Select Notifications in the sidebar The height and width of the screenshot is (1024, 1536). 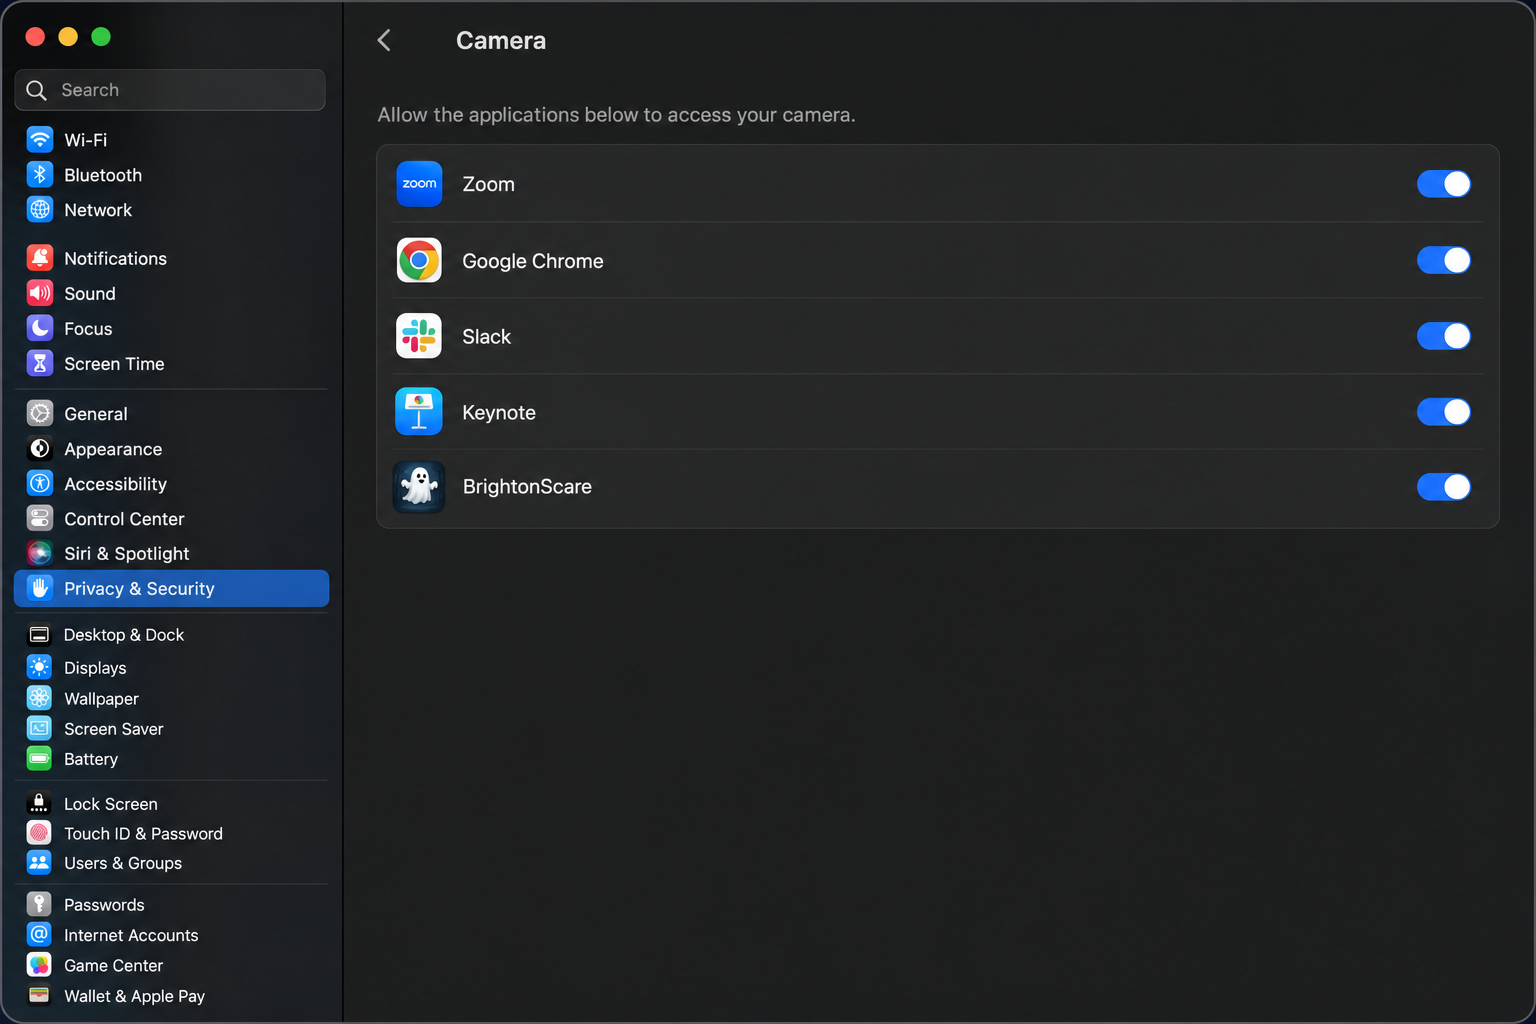click(171, 258)
